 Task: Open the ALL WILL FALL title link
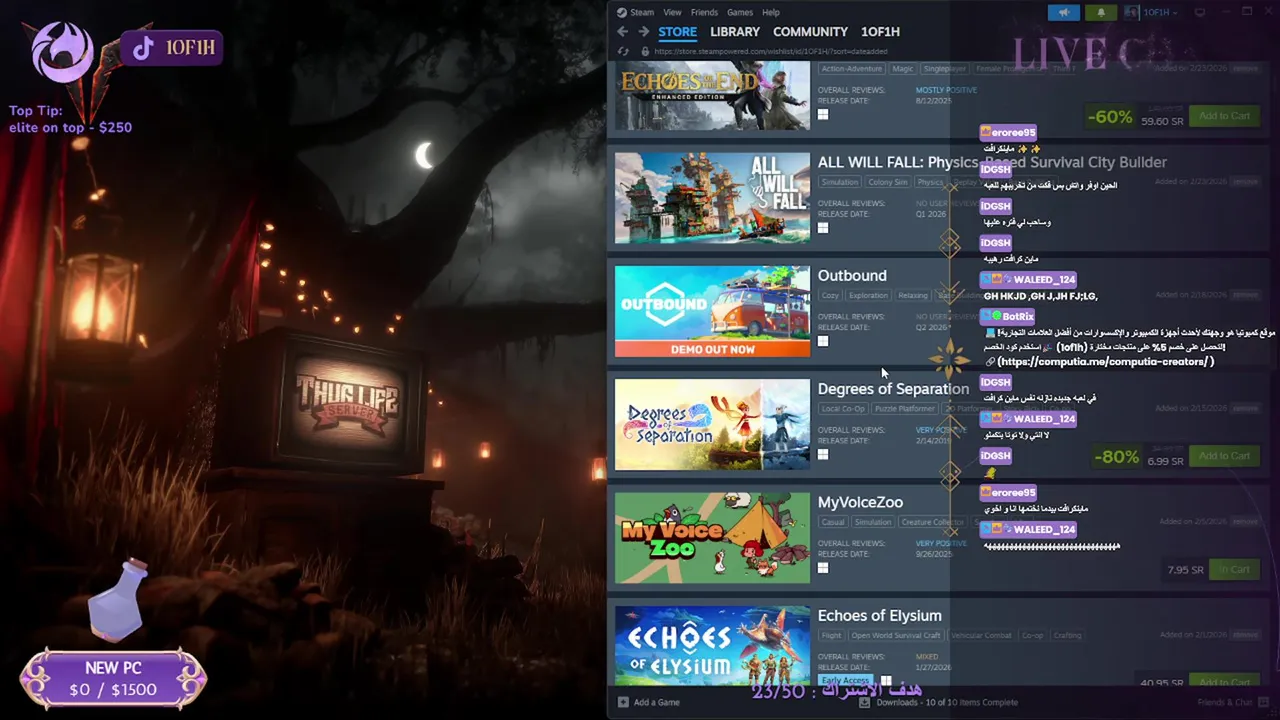pyautogui.click(x=992, y=162)
